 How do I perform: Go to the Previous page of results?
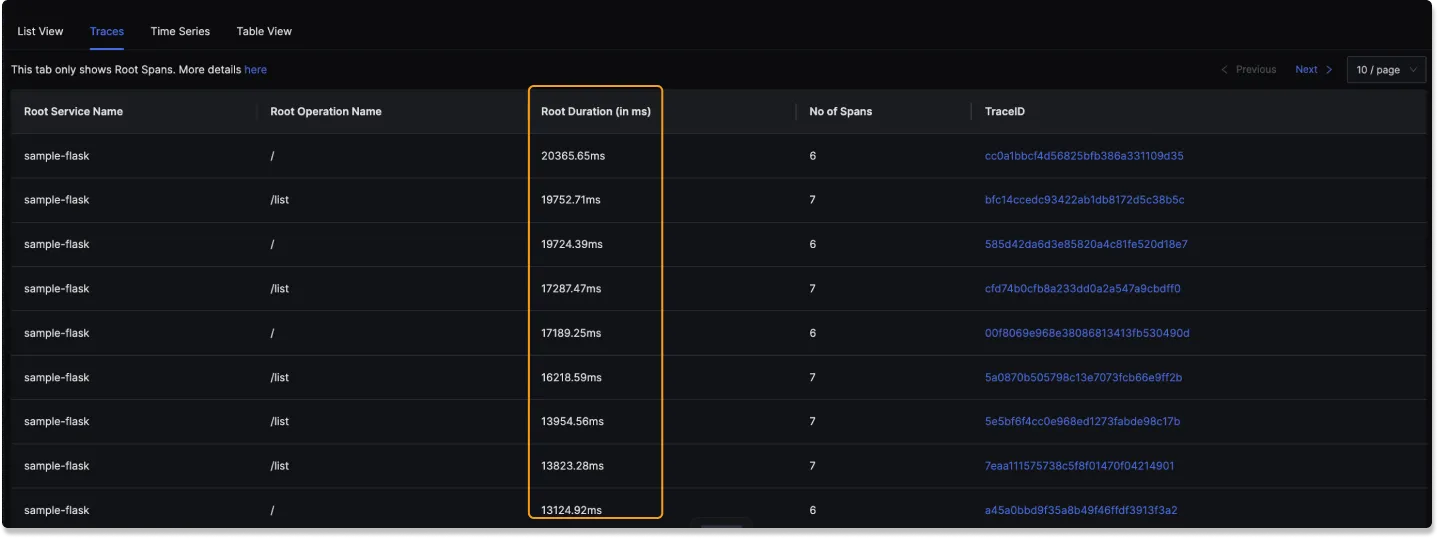(1249, 70)
